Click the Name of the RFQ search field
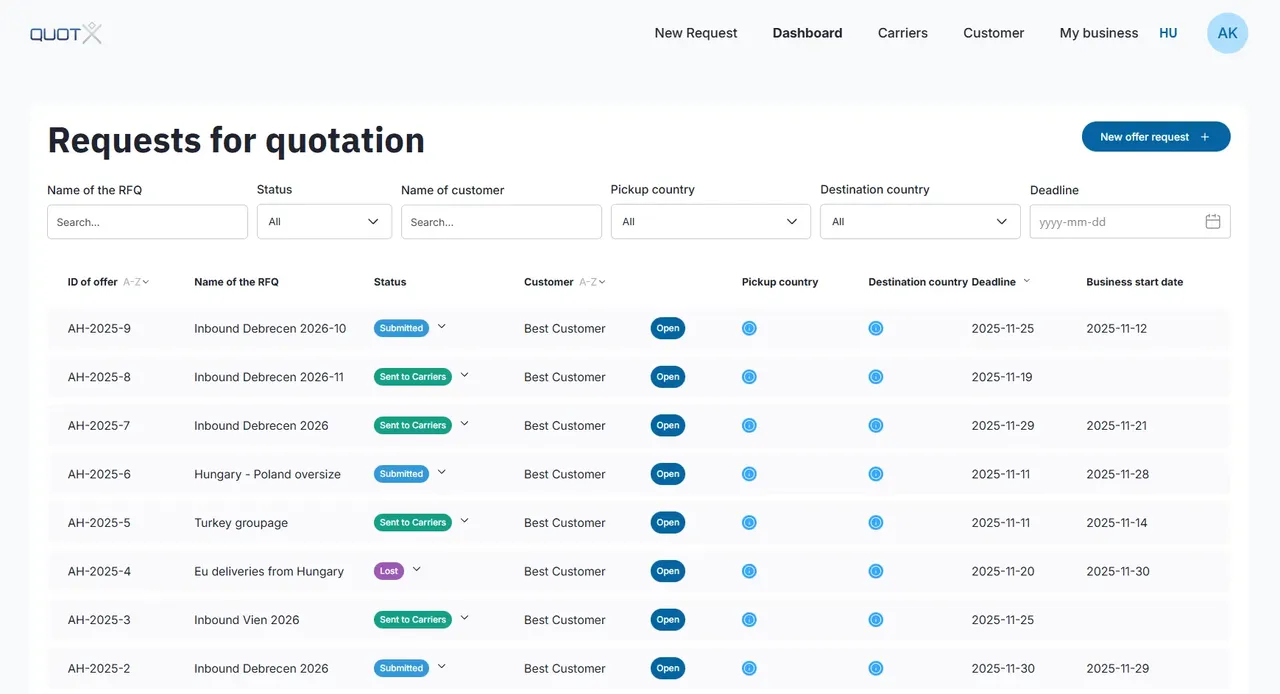Viewport: 1280px width, 694px height. pyautogui.click(x=147, y=222)
